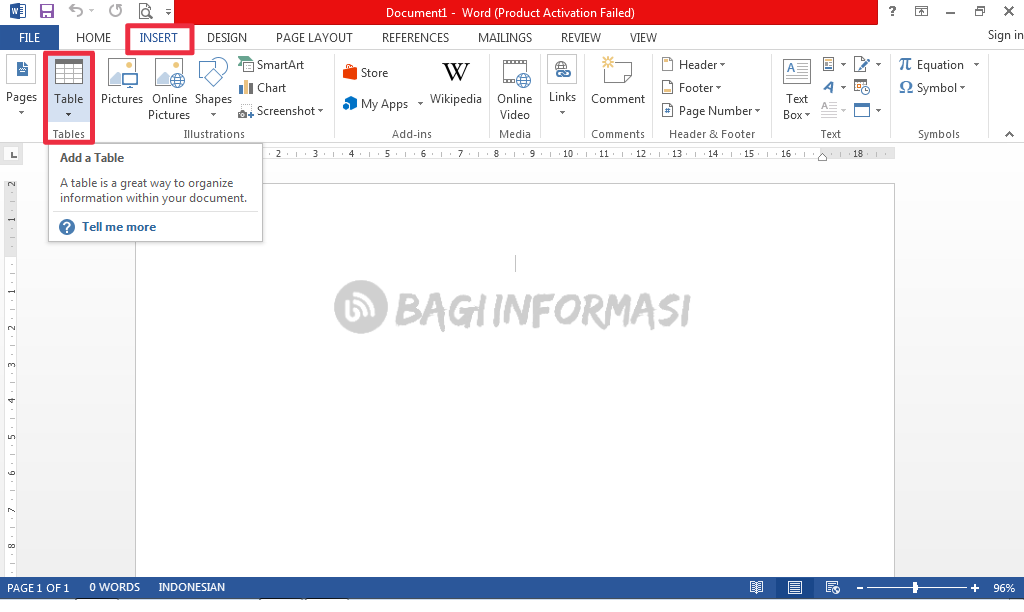Switch to the DESIGN tab
Image resolution: width=1024 pixels, height=612 pixels.
click(x=226, y=37)
